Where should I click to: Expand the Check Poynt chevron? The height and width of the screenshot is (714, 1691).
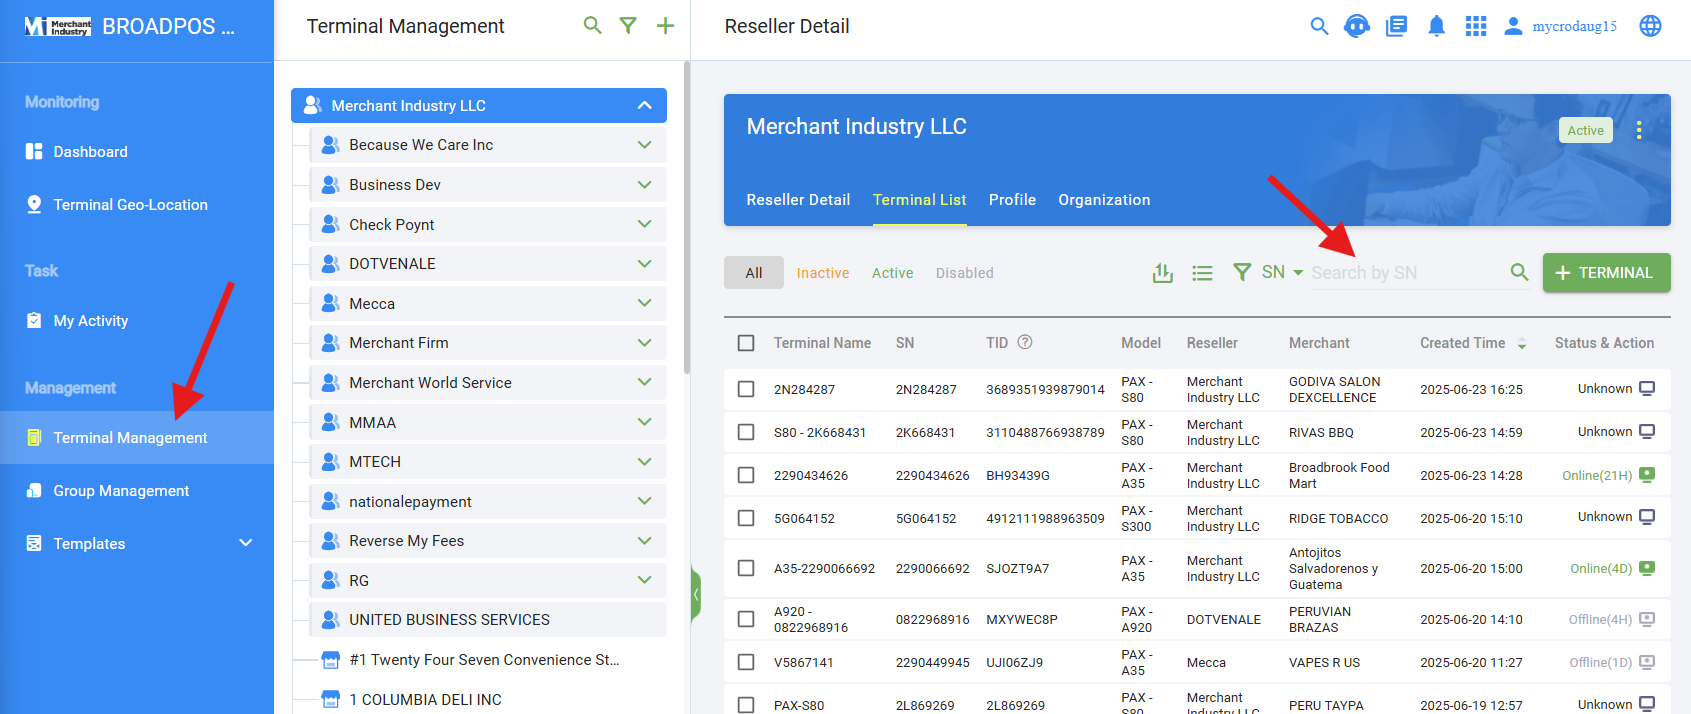645,224
